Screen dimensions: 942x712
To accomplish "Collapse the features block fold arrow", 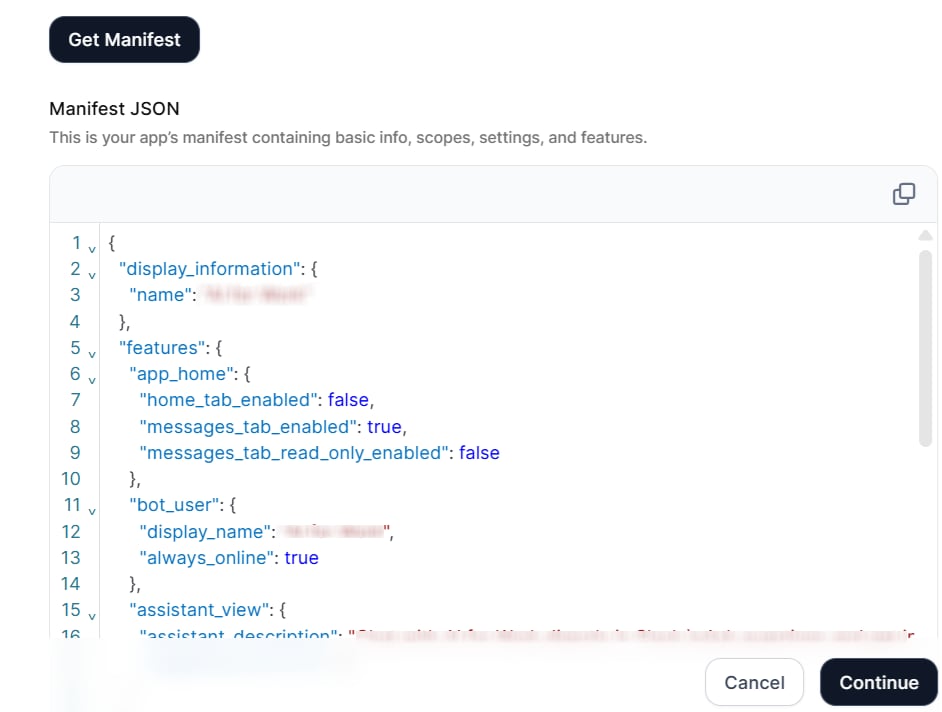I will pyautogui.click(x=92, y=354).
